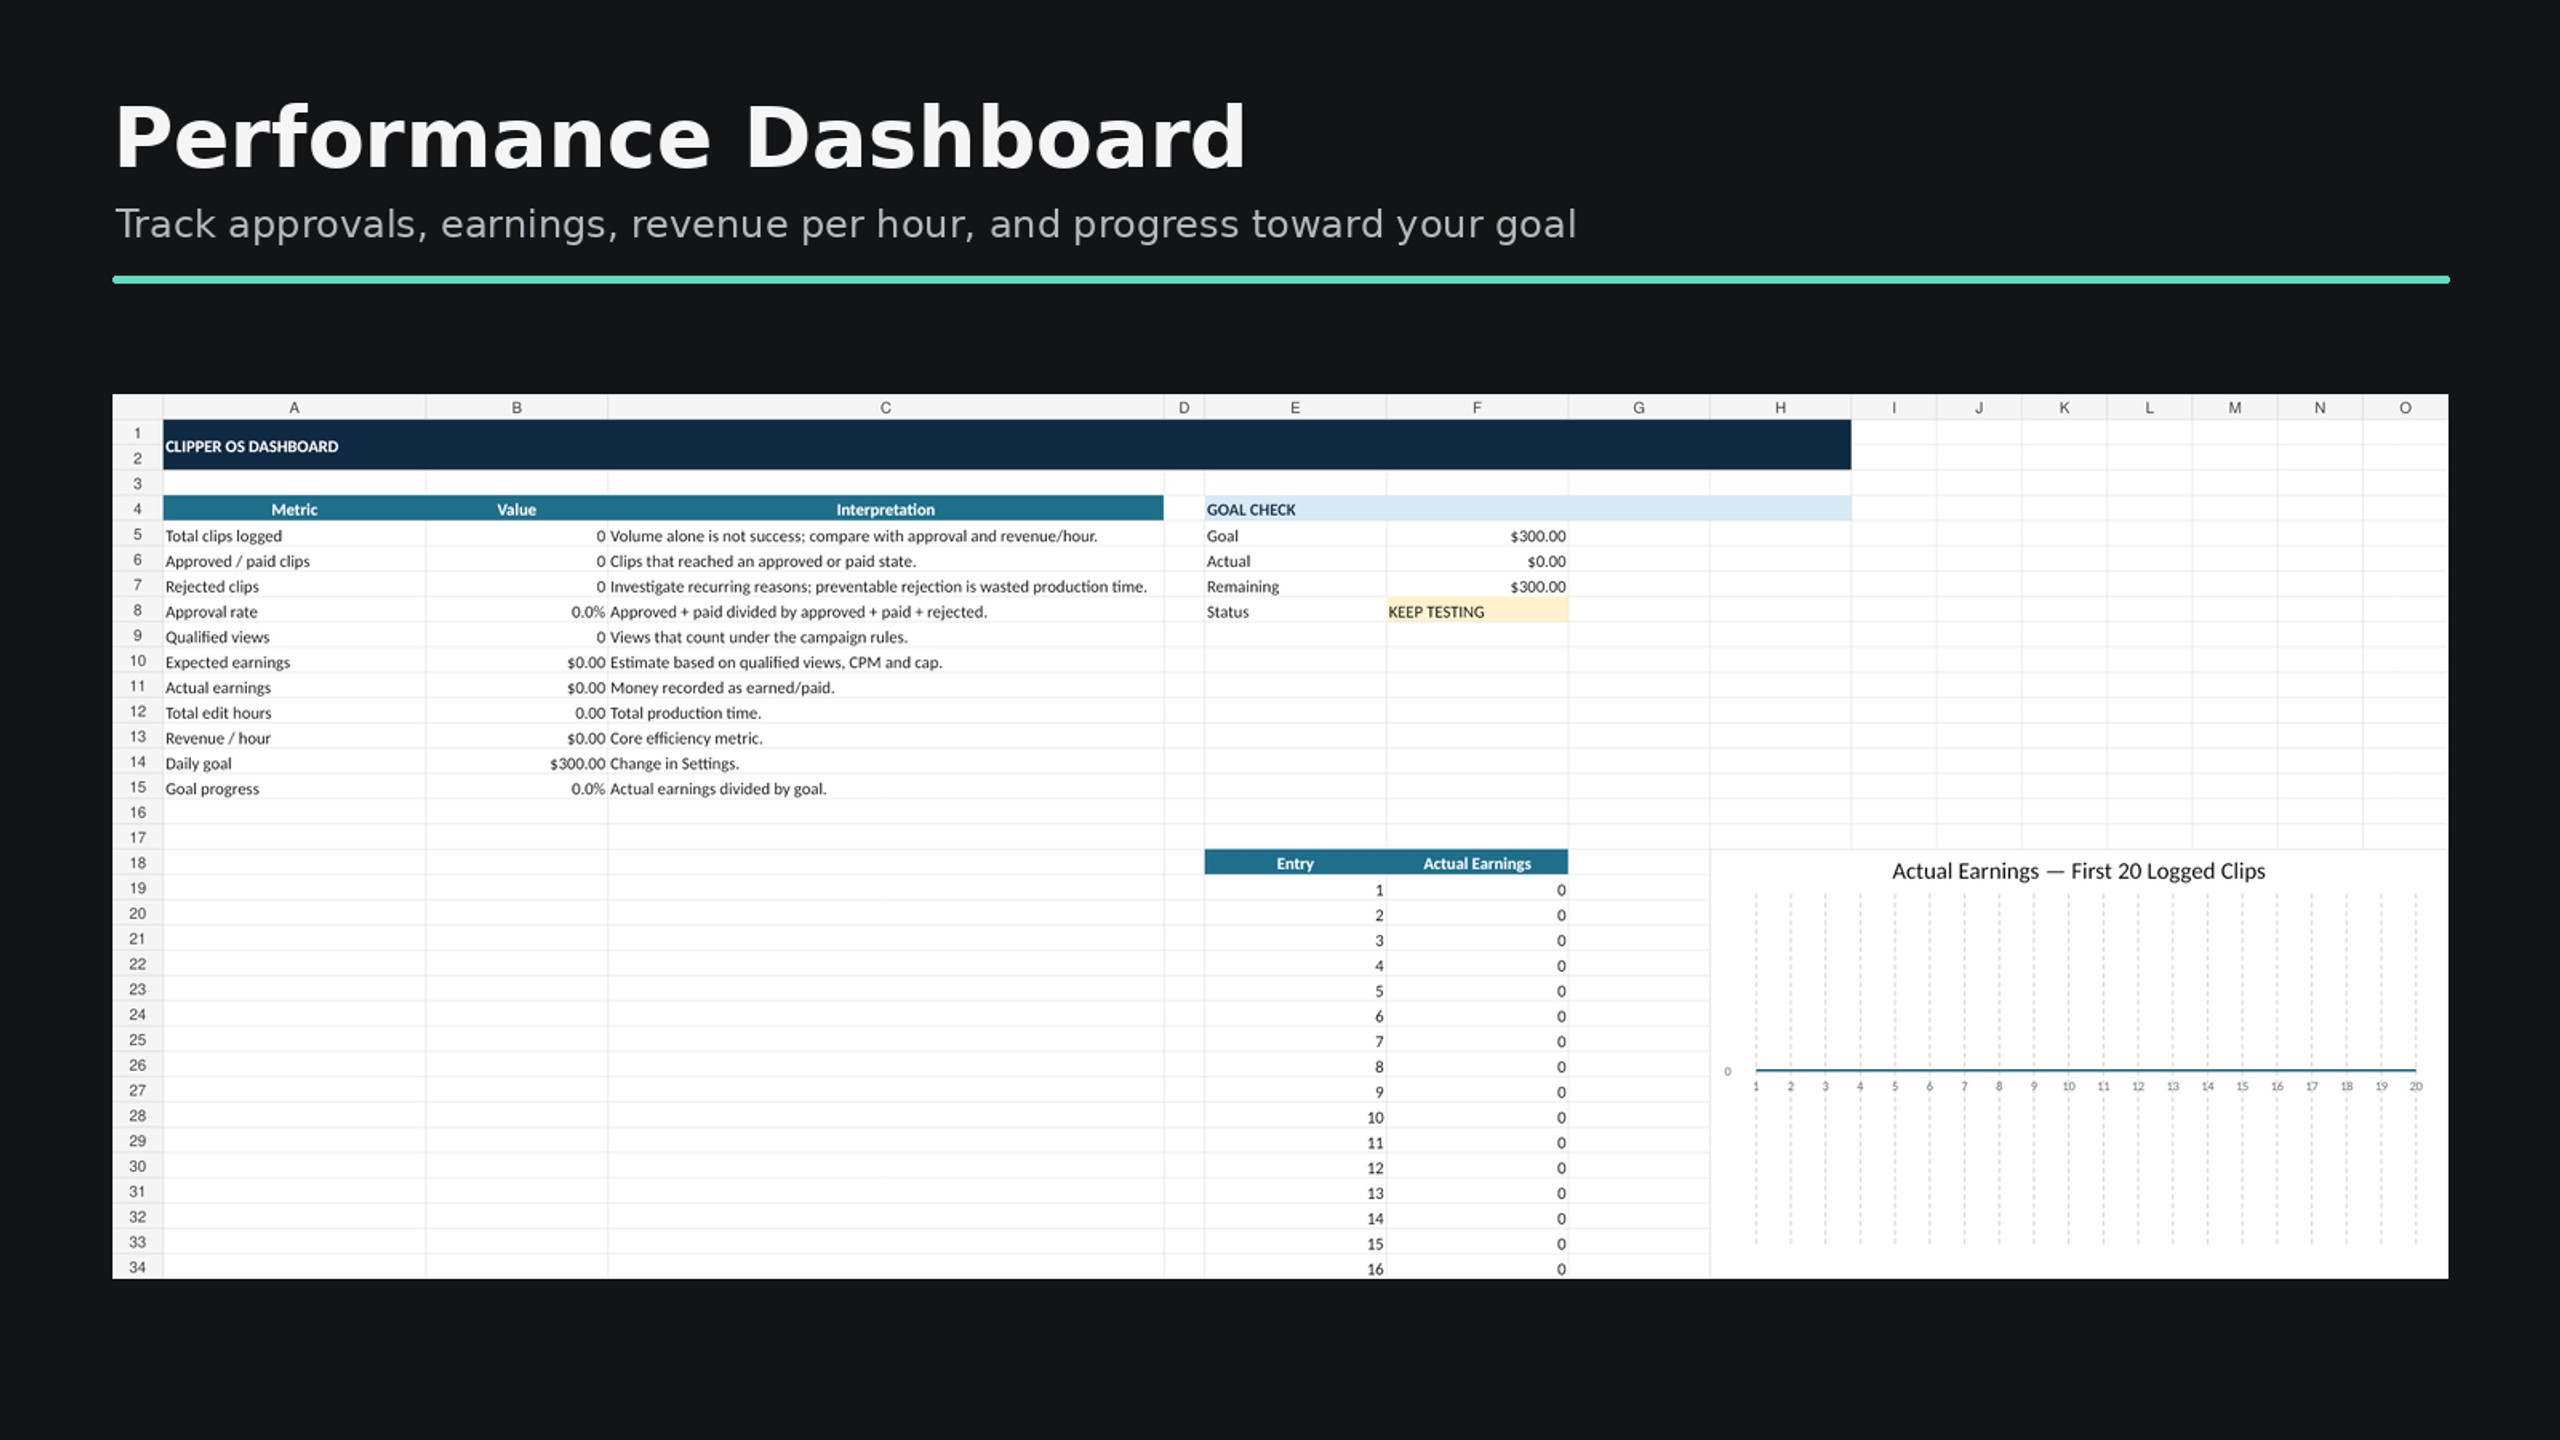Select the 'Revenue / hour' cell
This screenshot has height=1440, width=2560.
point(294,738)
